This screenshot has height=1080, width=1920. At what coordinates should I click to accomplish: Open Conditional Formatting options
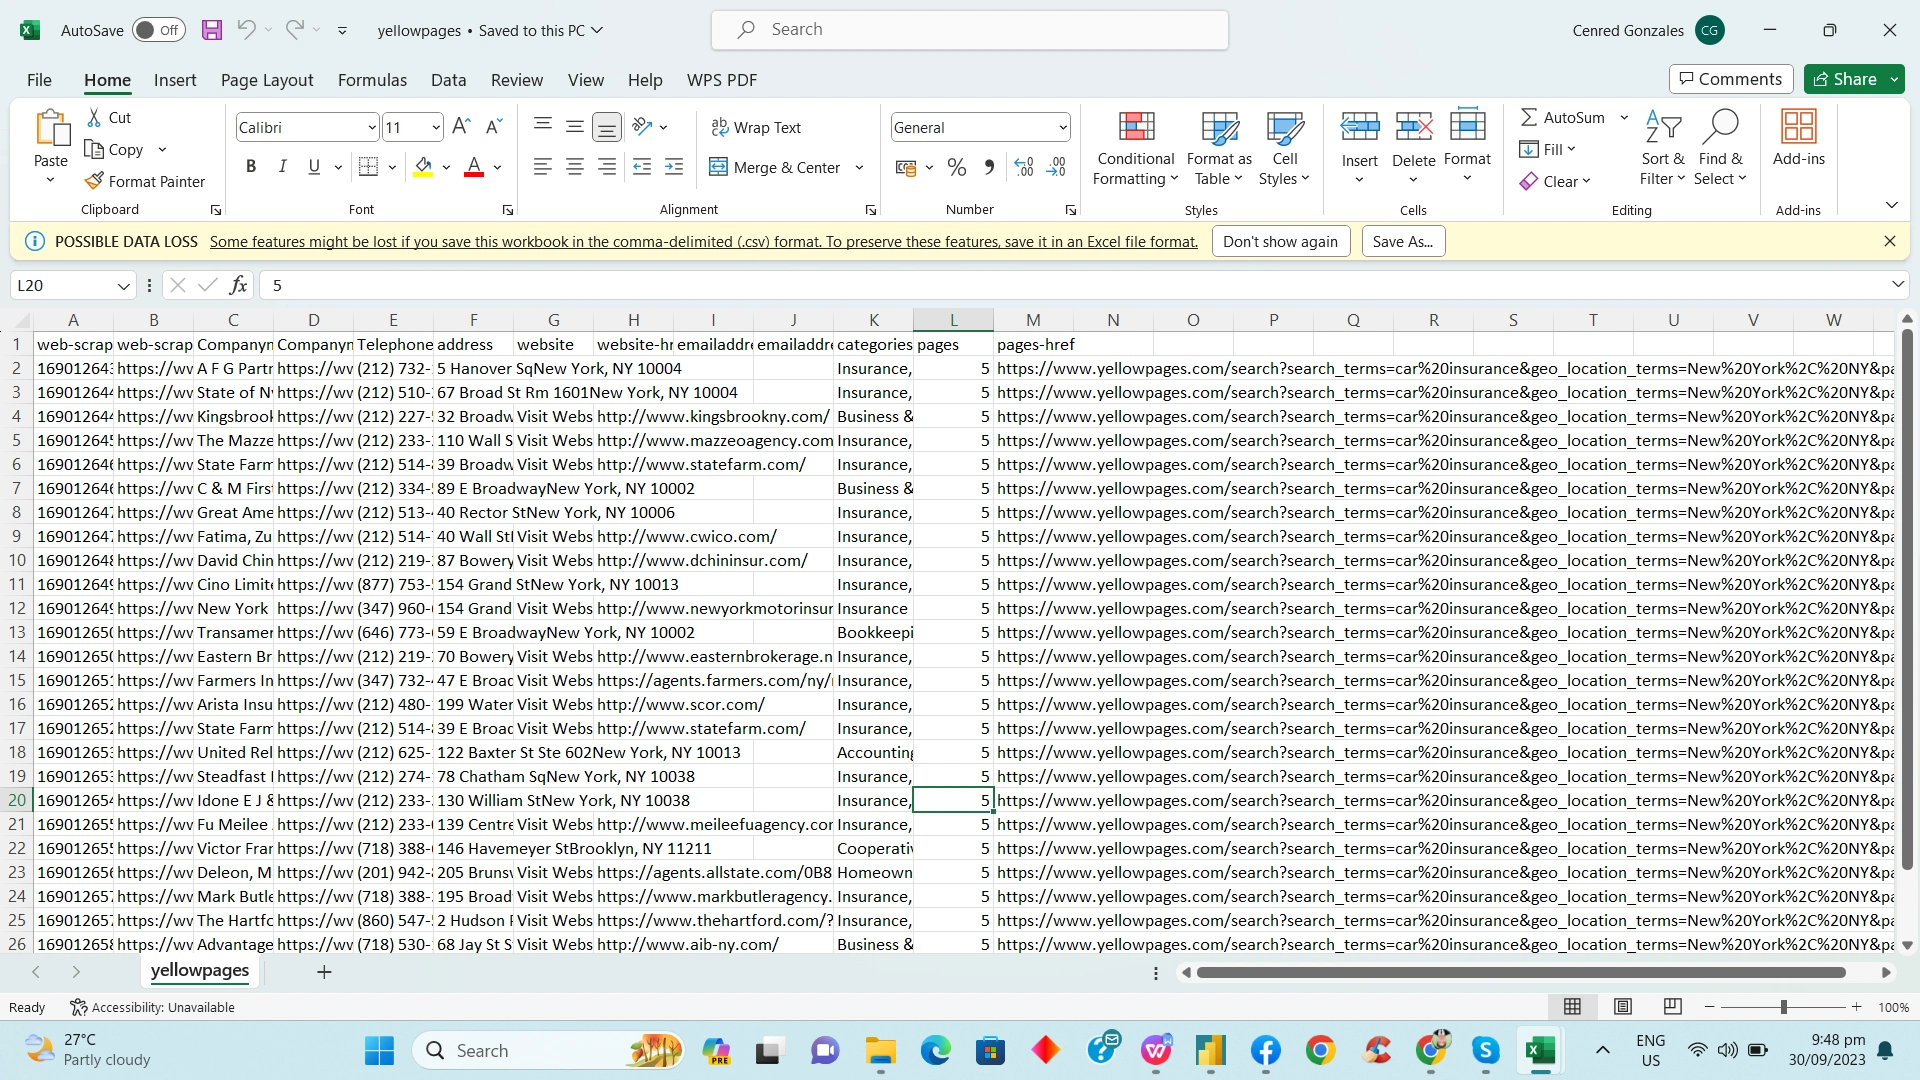point(1134,148)
